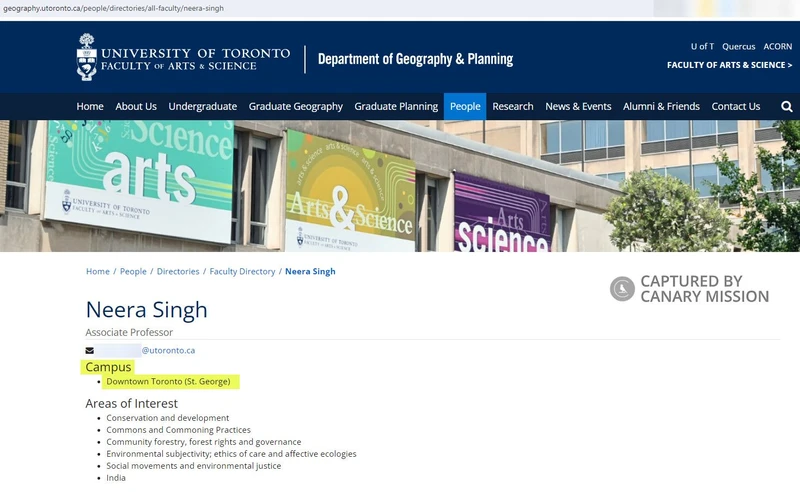Image resolution: width=800 pixels, height=492 pixels.
Task: Open the Quercus link
Action: tap(738, 46)
